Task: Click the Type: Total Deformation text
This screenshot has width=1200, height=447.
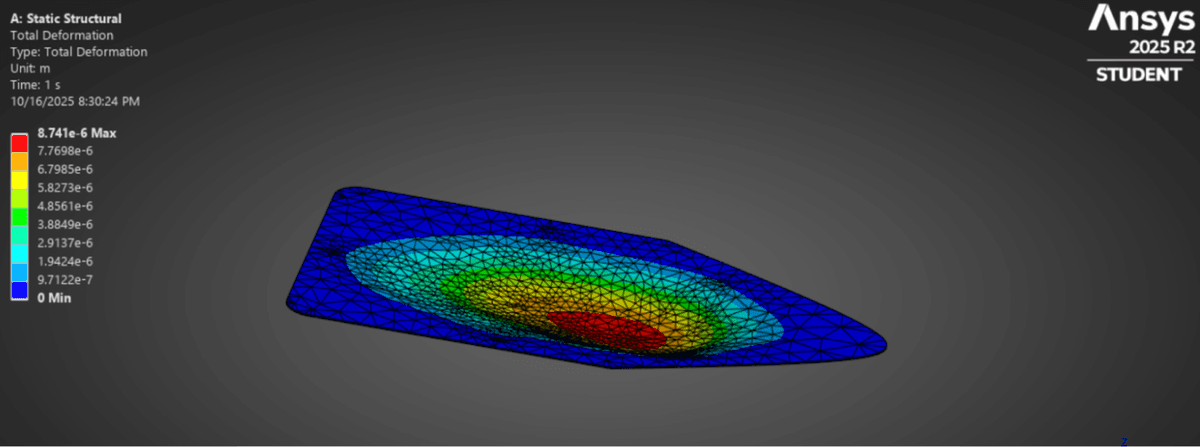Action: [x=79, y=52]
